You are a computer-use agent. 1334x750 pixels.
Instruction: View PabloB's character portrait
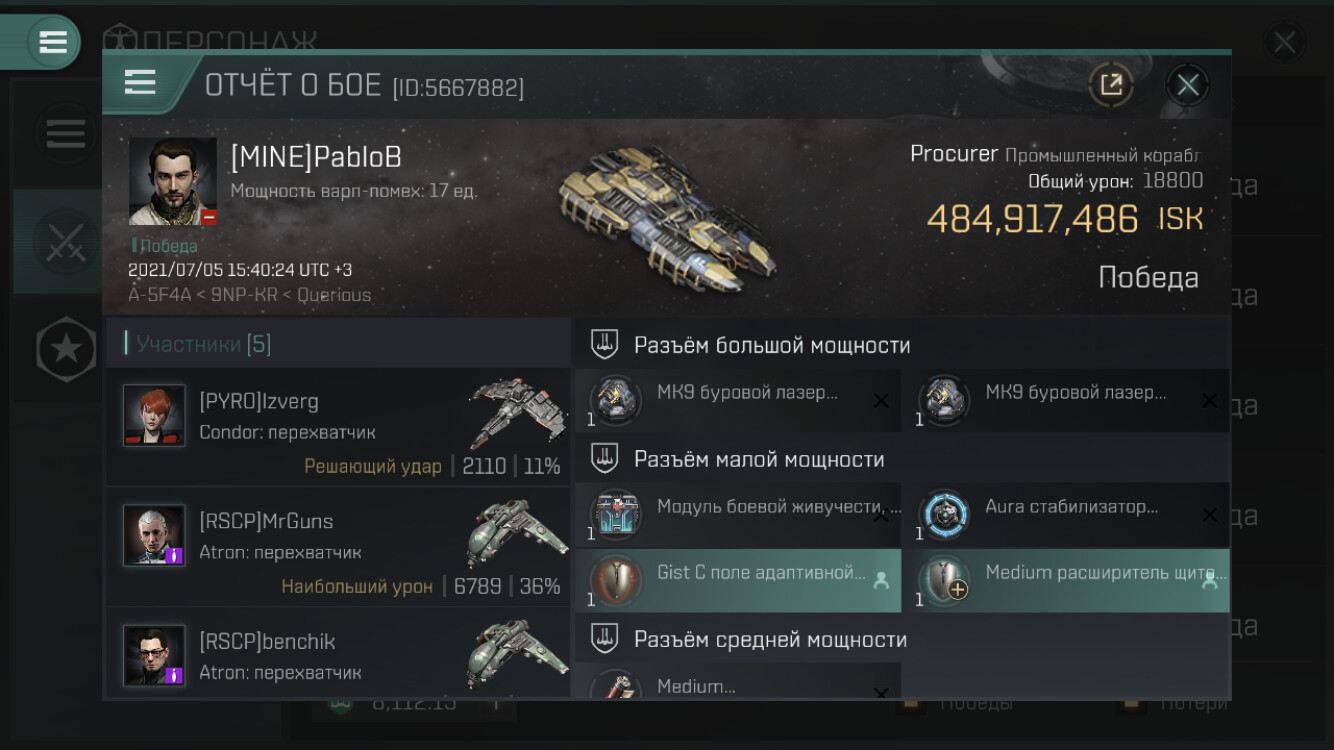pos(173,181)
